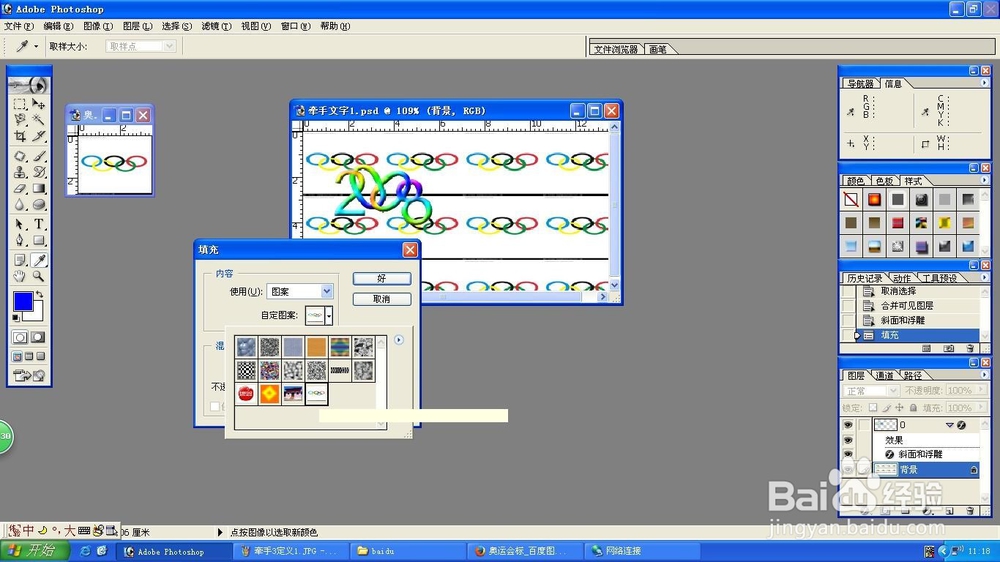The image size is (1000, 562).
Task: Open baidu folder in taskbar
Action: 408,551
